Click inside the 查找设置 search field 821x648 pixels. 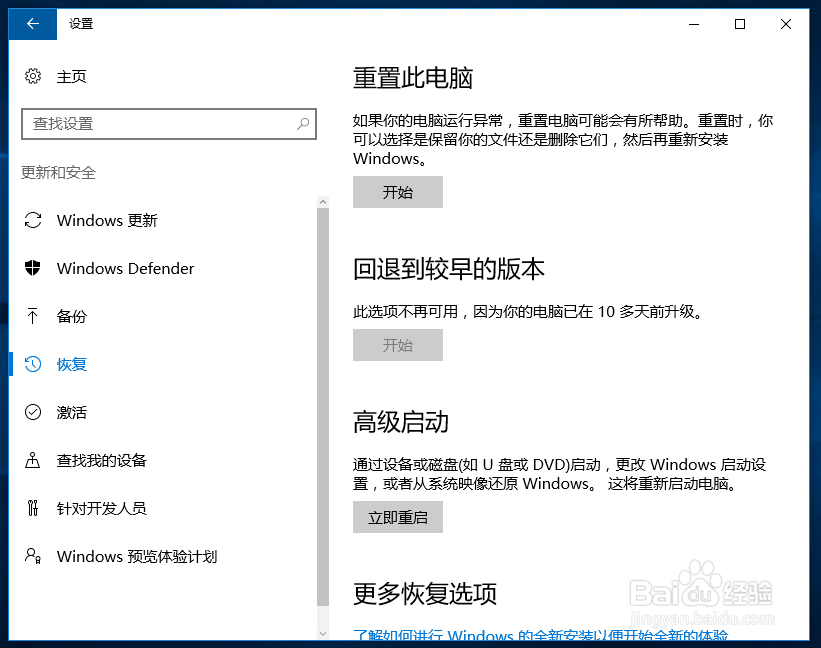[x=160, y=123]
